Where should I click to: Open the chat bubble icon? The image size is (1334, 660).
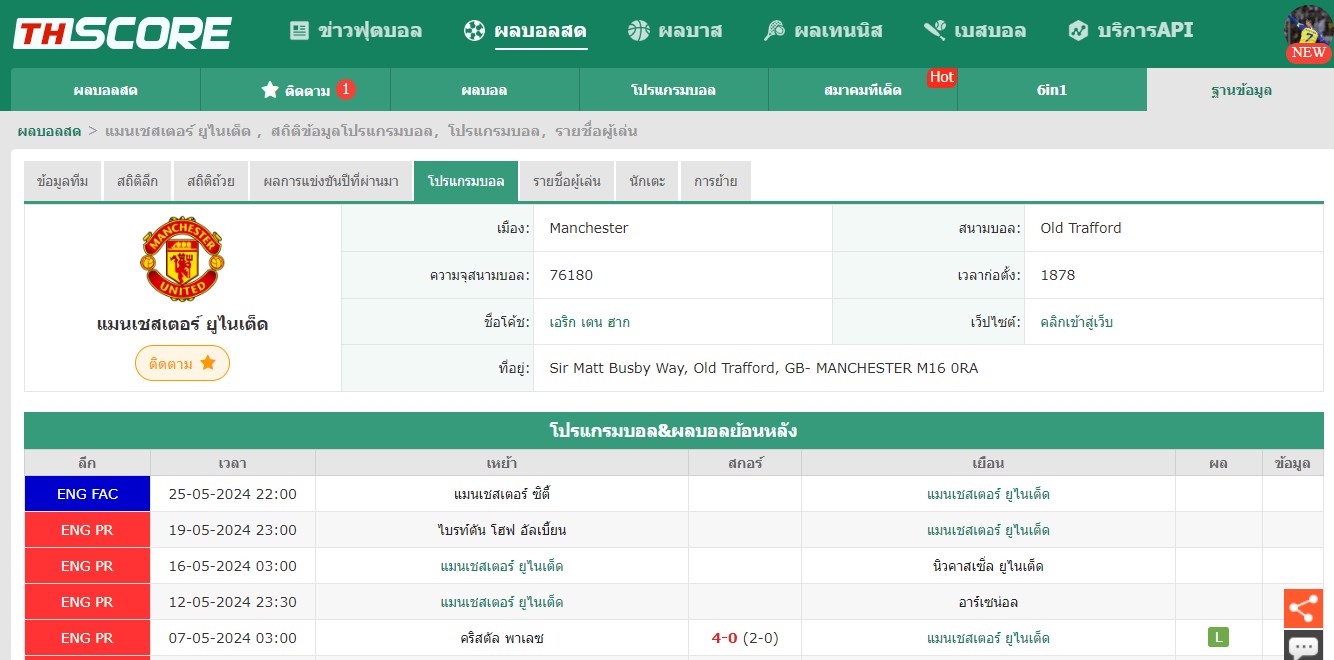(1303, 646)
